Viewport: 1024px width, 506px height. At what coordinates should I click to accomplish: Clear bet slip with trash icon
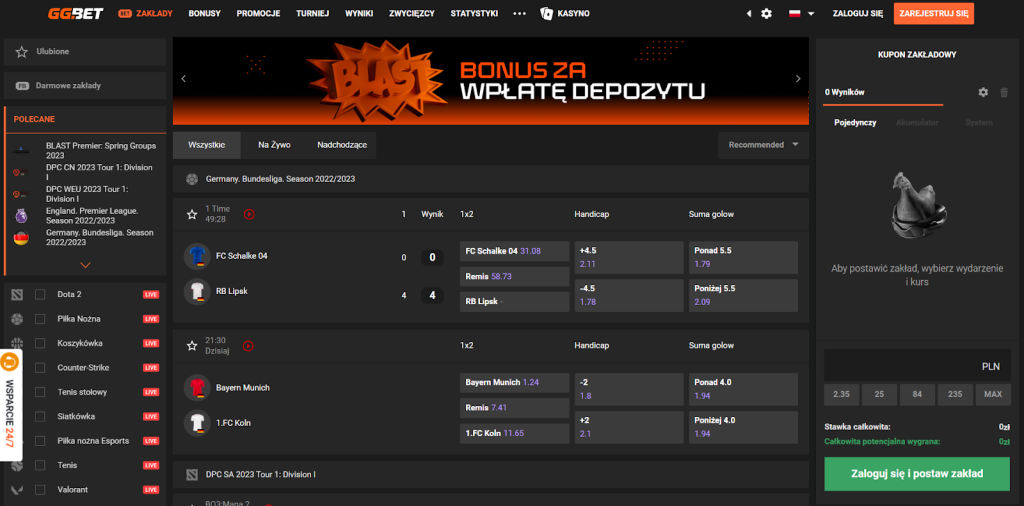[x=1004, y=93]
